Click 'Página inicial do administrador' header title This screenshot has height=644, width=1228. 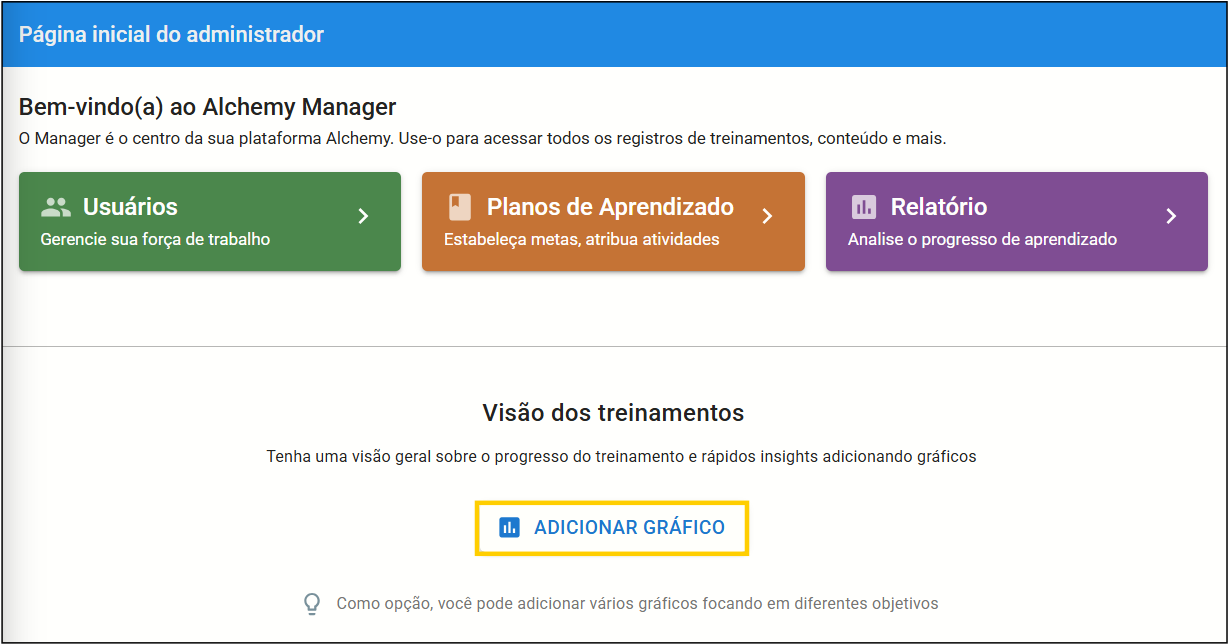pyautogui.click(x=171, y=34)
